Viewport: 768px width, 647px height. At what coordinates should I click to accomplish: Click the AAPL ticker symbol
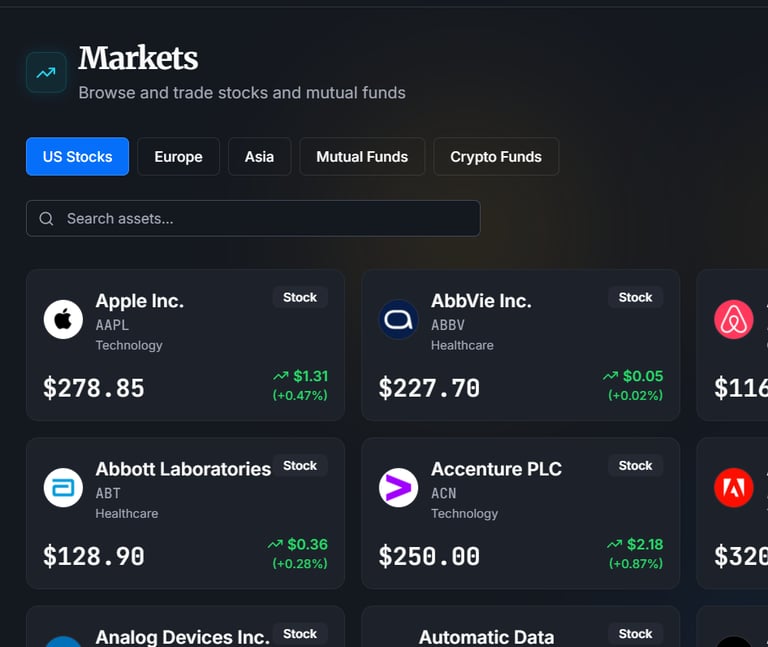(112, 325)
